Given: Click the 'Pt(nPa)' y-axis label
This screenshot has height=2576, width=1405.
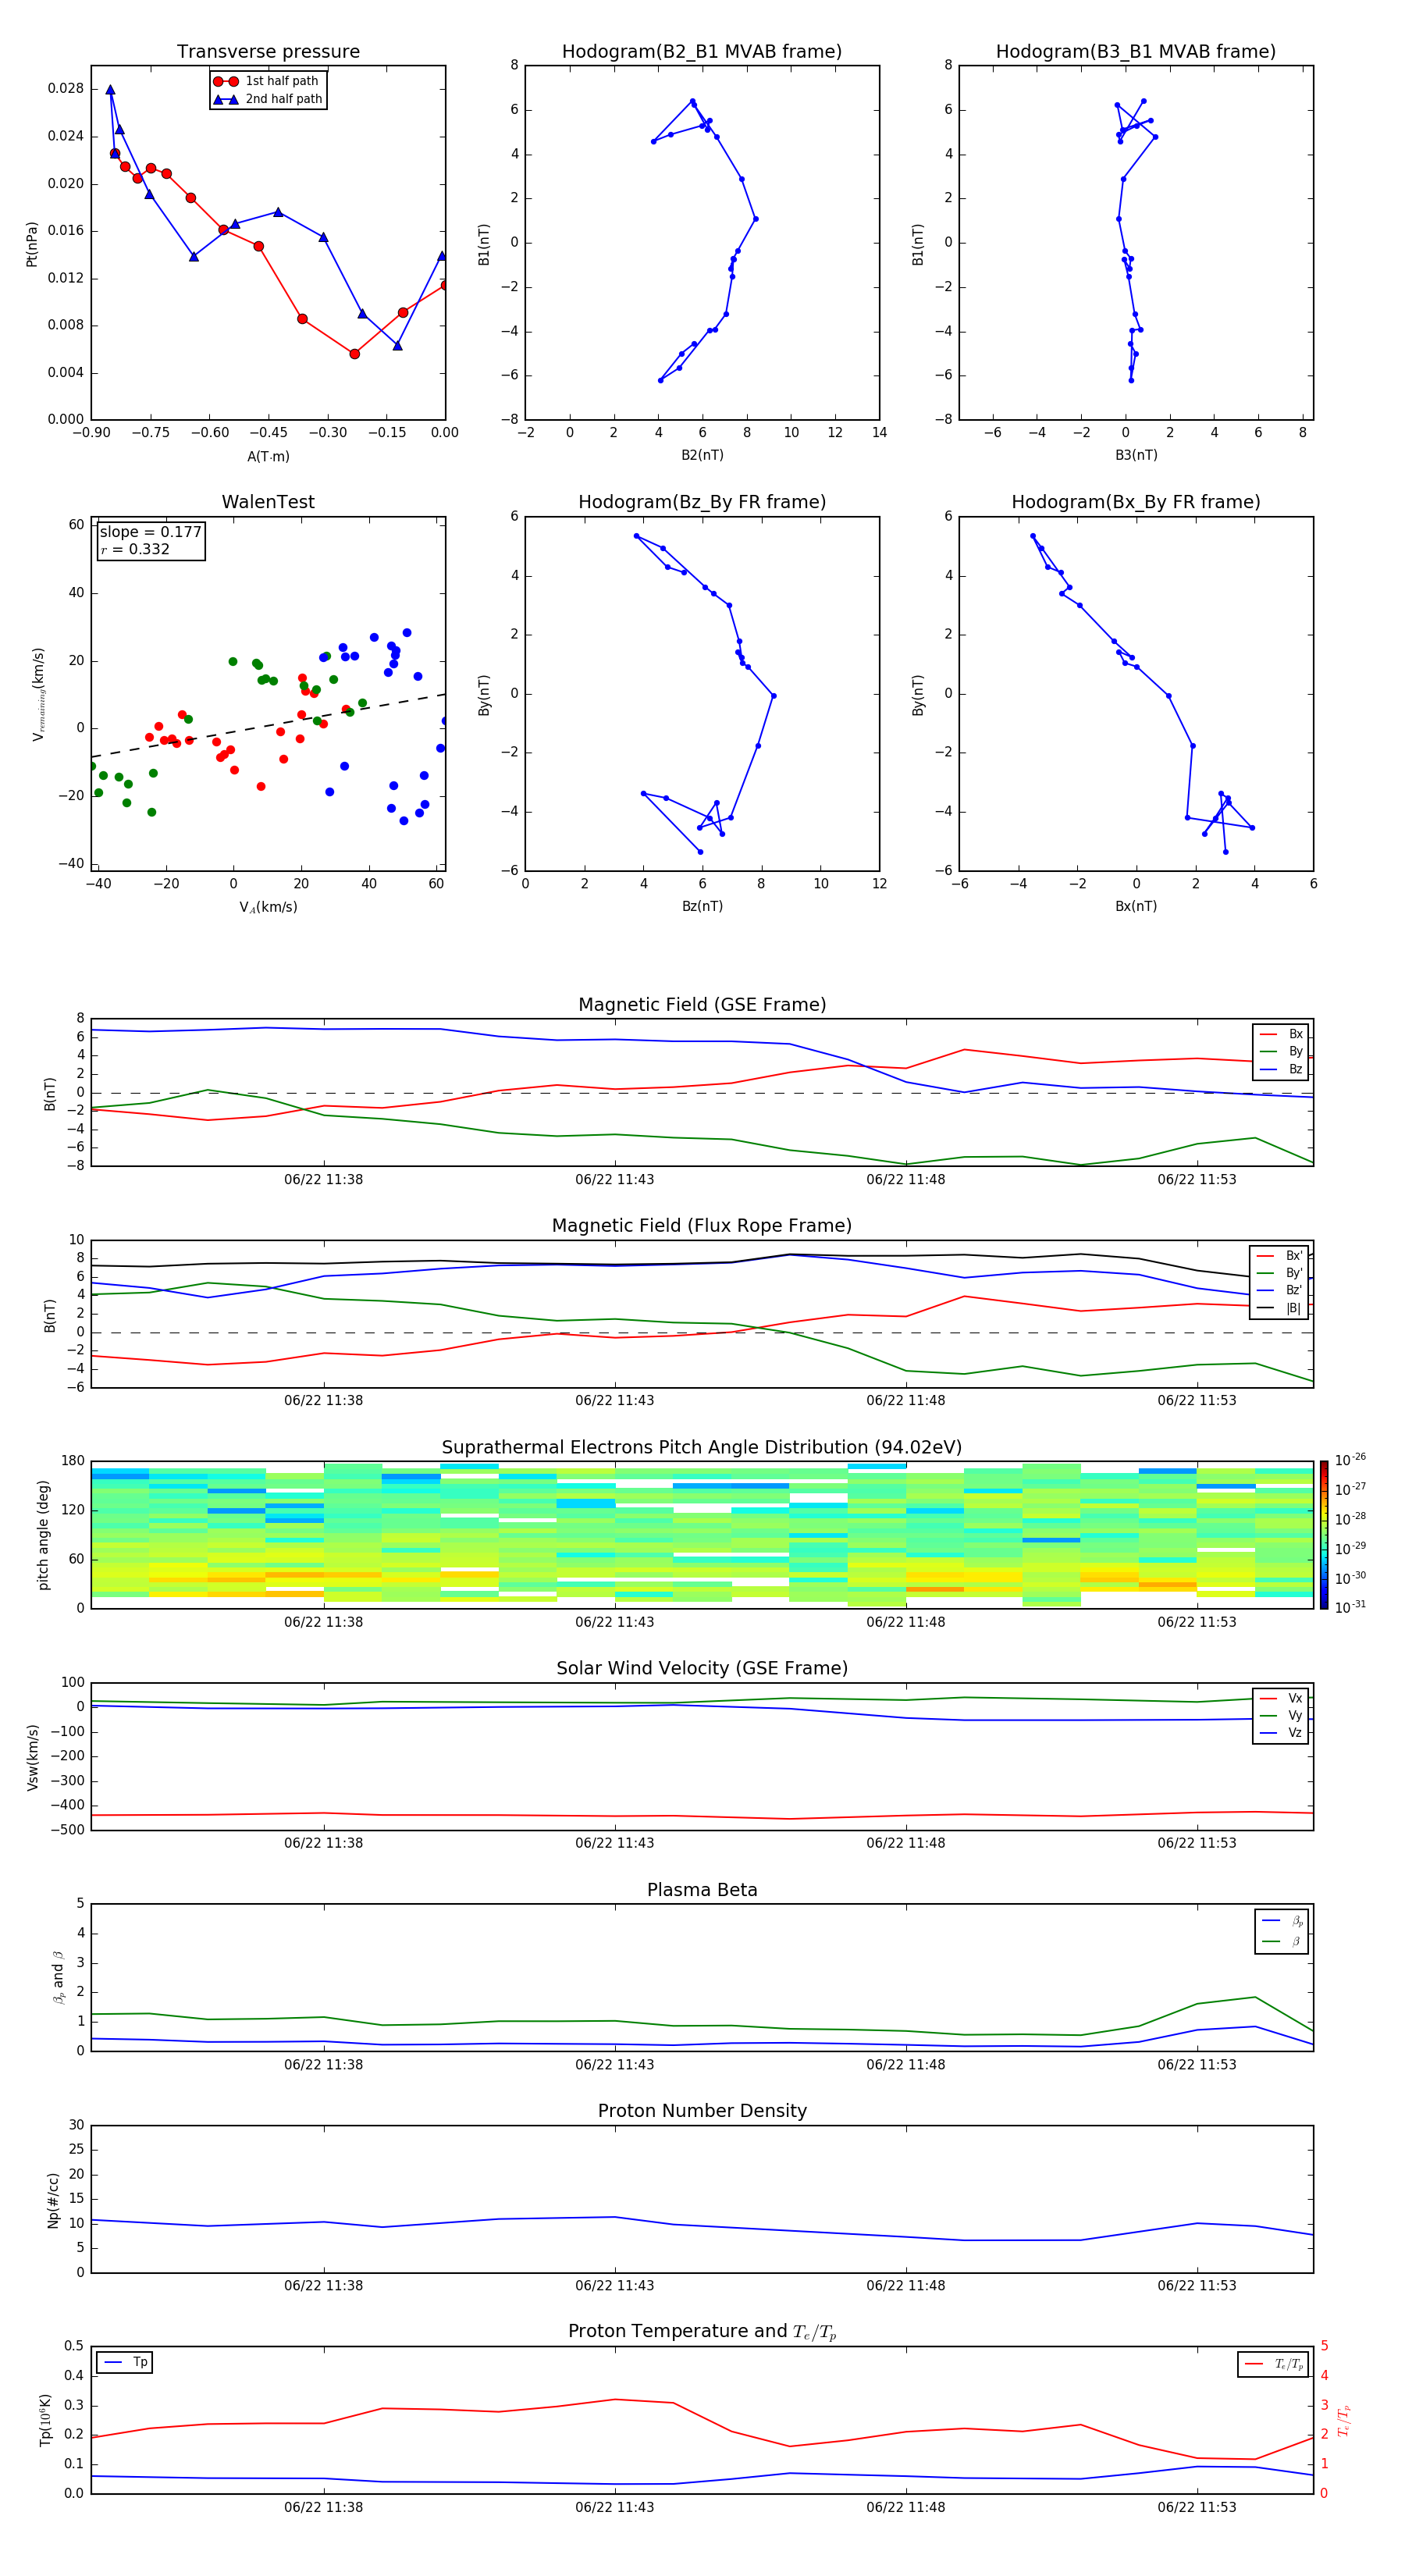Looking at the screenshot, I should [x=32, y=243].
